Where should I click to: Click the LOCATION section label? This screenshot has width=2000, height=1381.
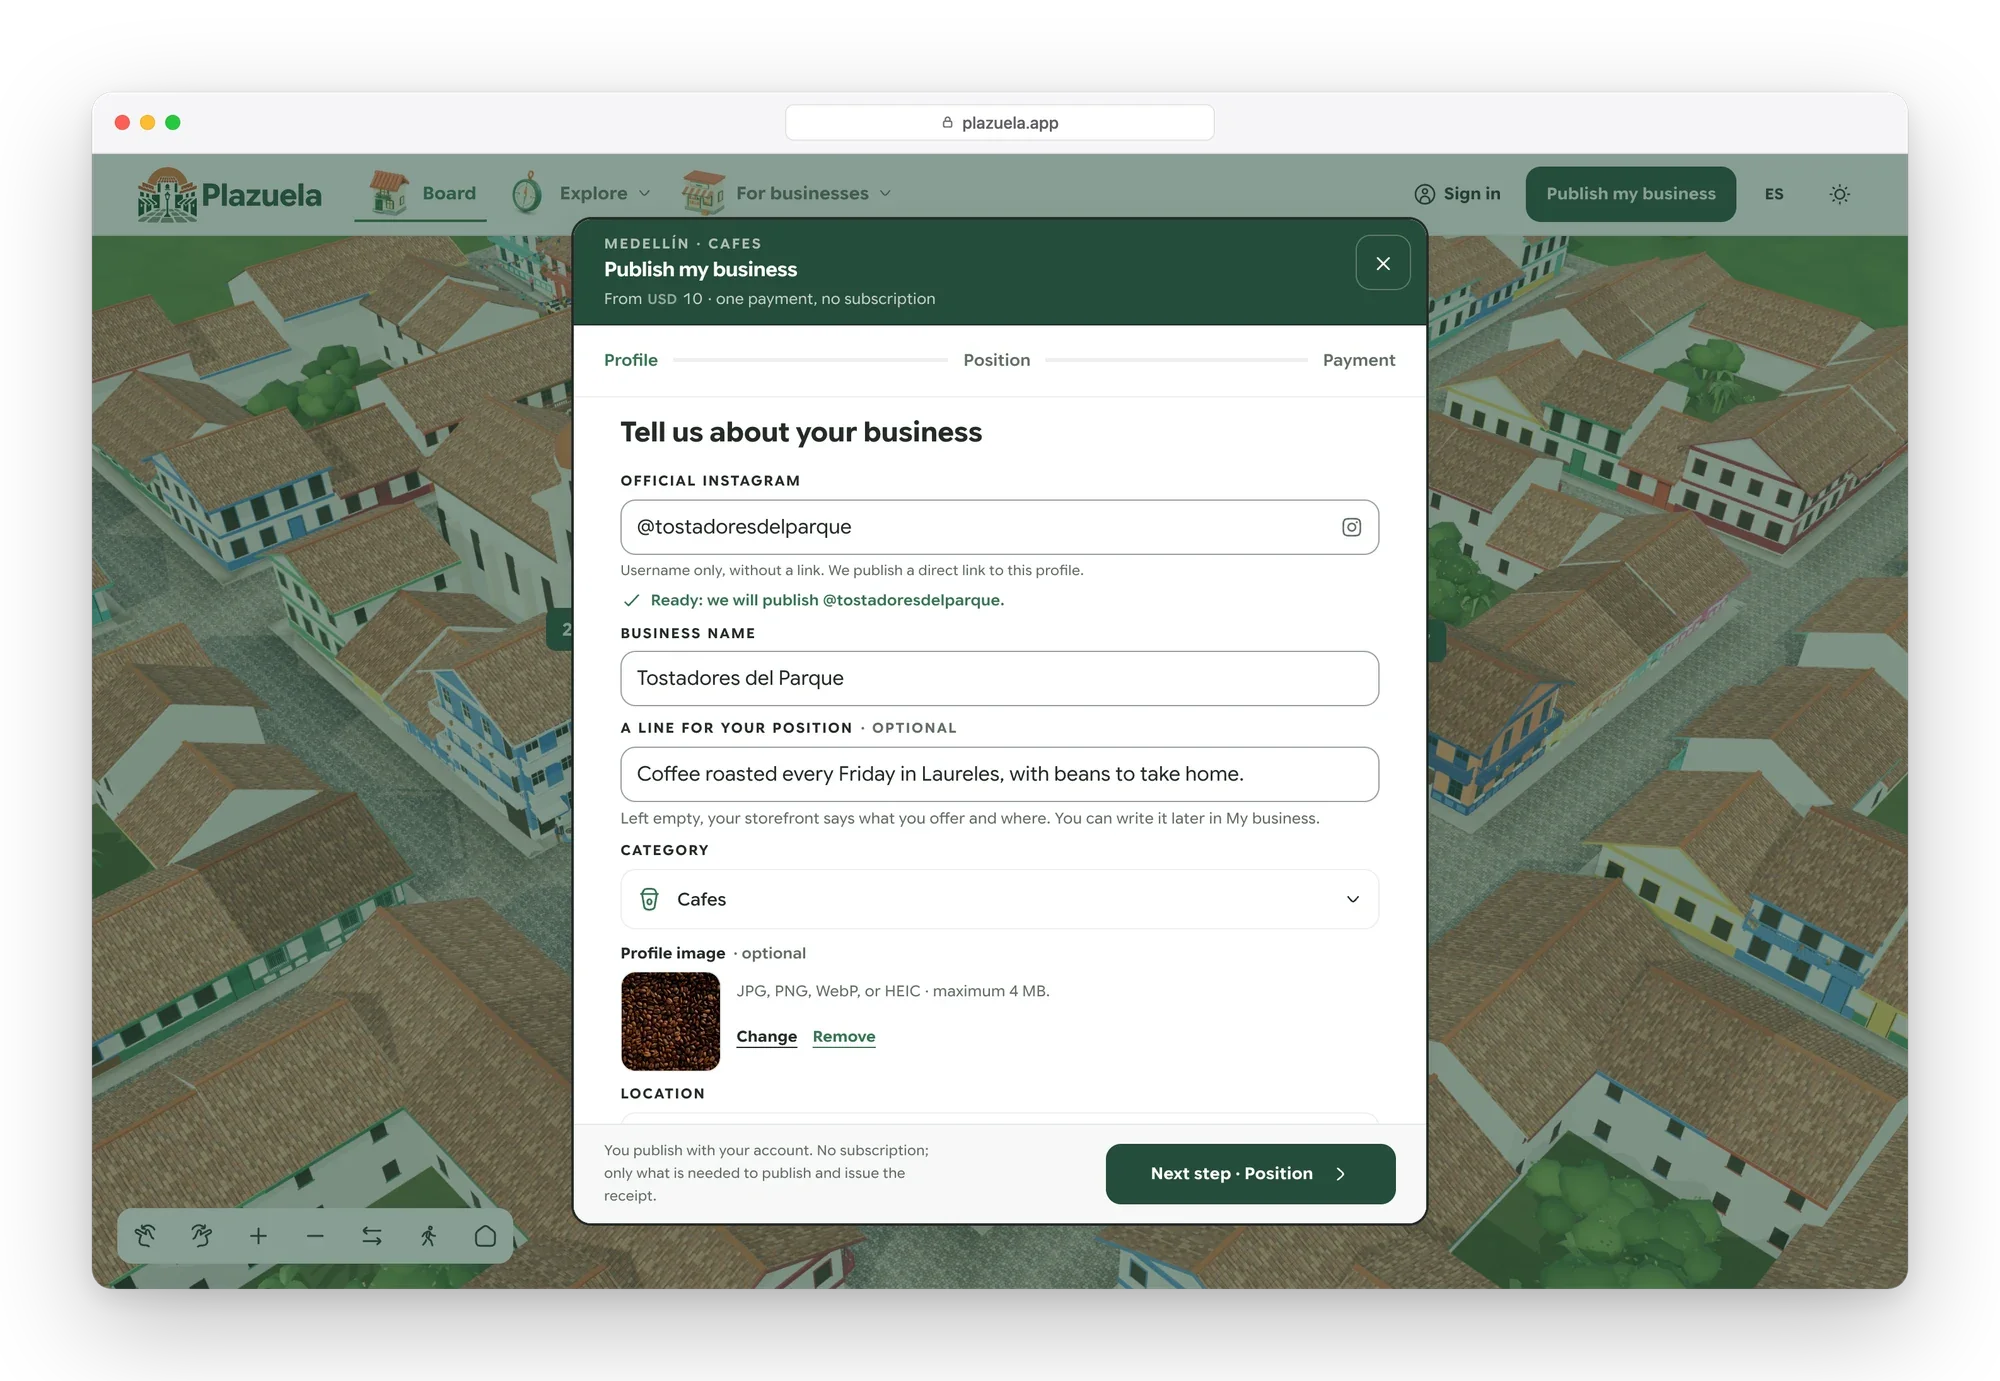[662, 1094]
